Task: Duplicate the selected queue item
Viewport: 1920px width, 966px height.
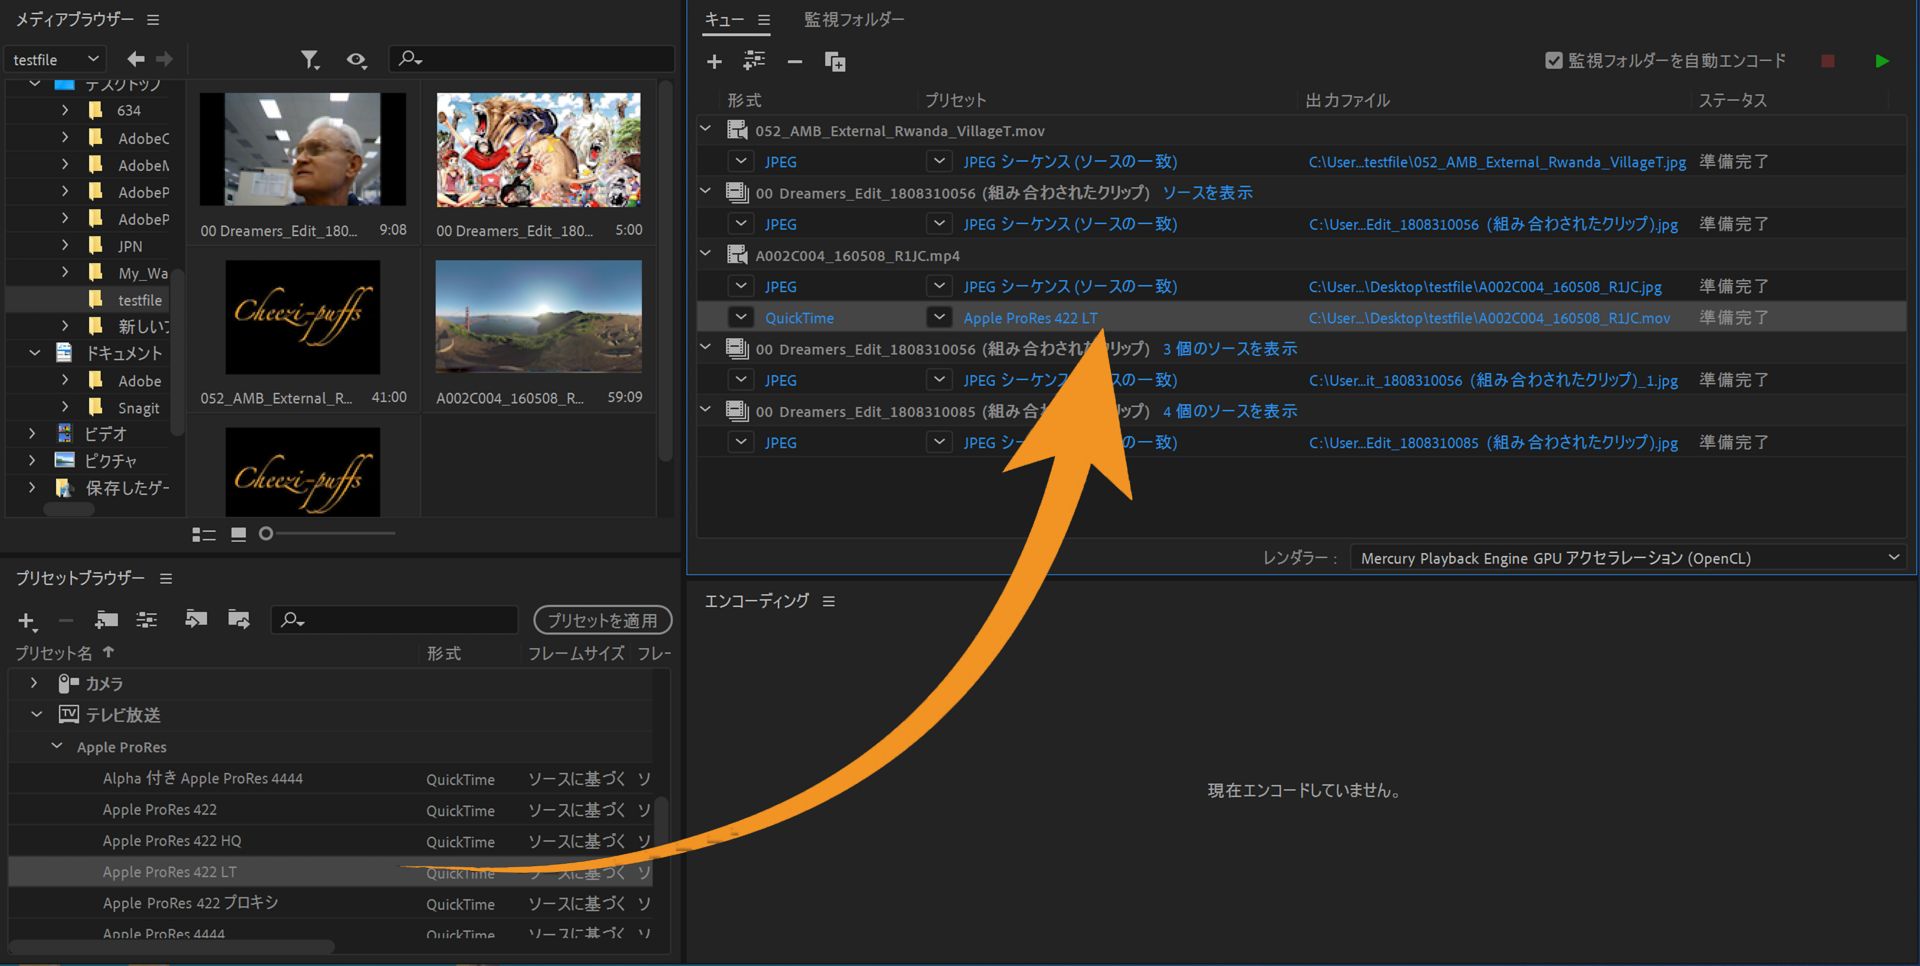Action: click(836, 61)
